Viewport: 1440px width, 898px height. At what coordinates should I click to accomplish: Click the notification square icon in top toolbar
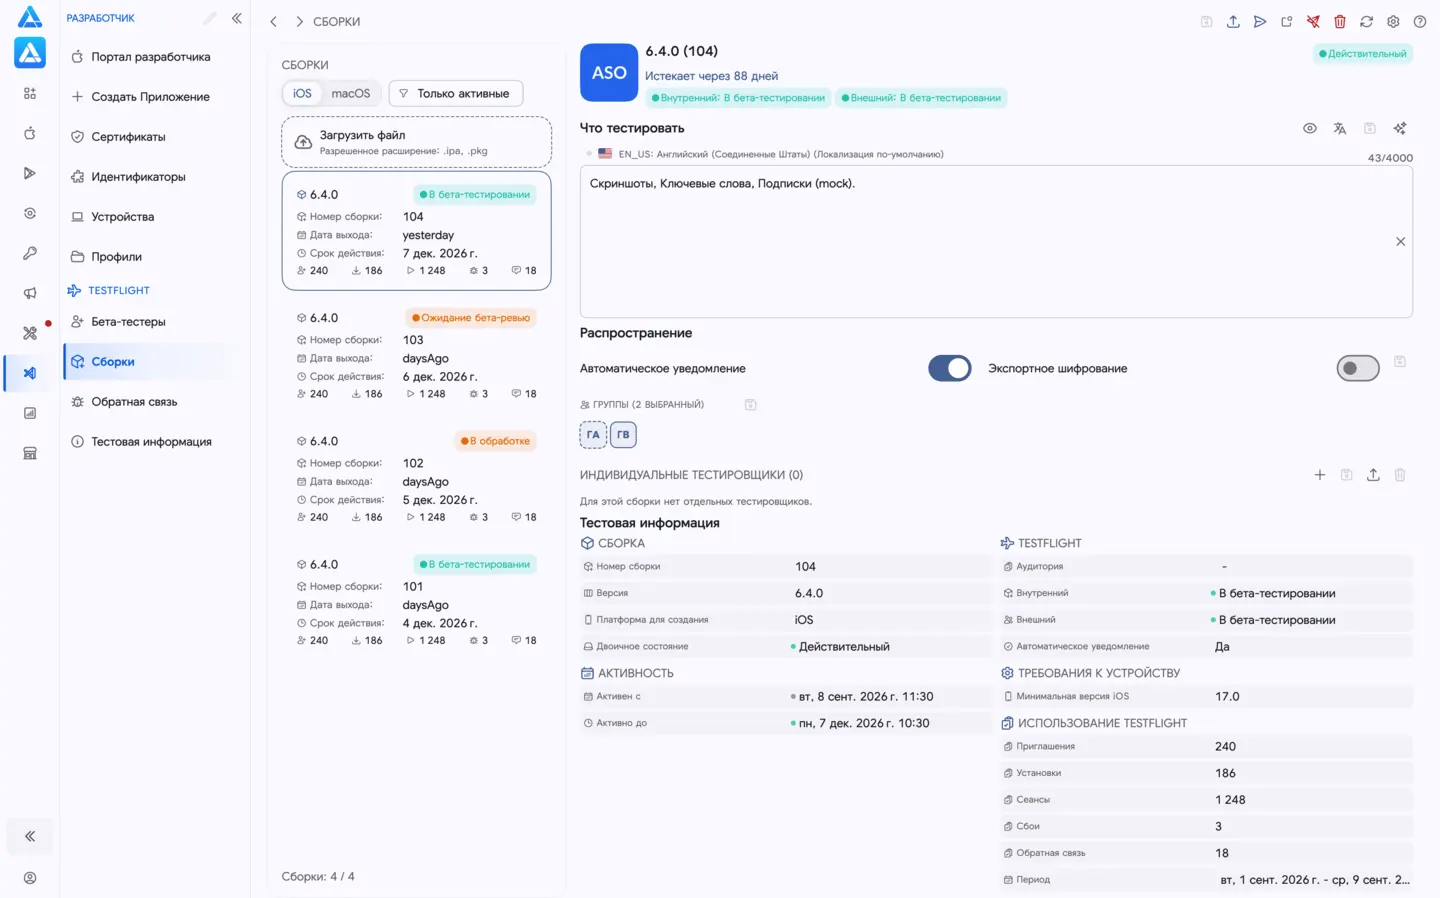(x=1286, y=21)
